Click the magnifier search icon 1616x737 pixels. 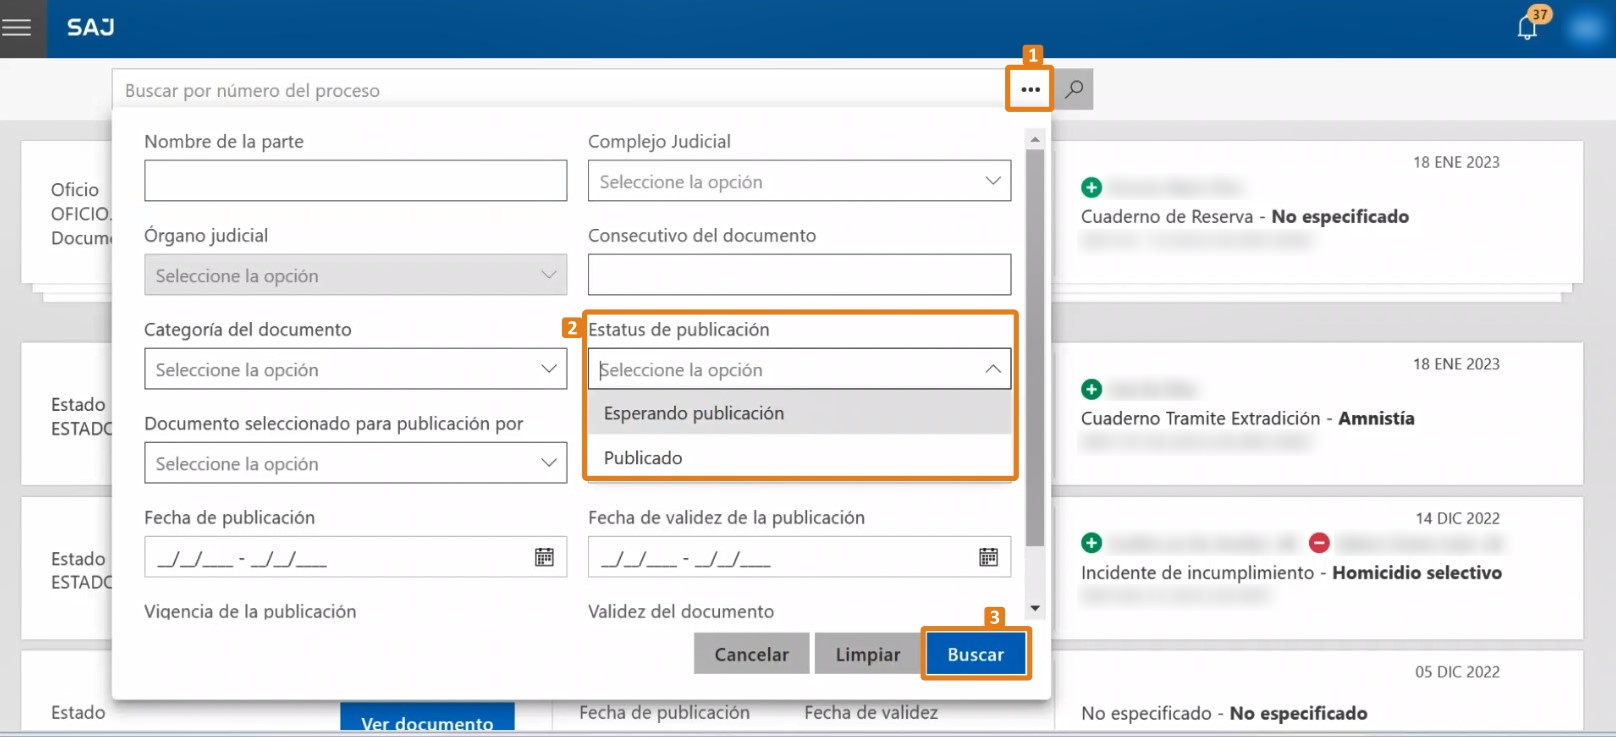click(x=1074, y=89)
